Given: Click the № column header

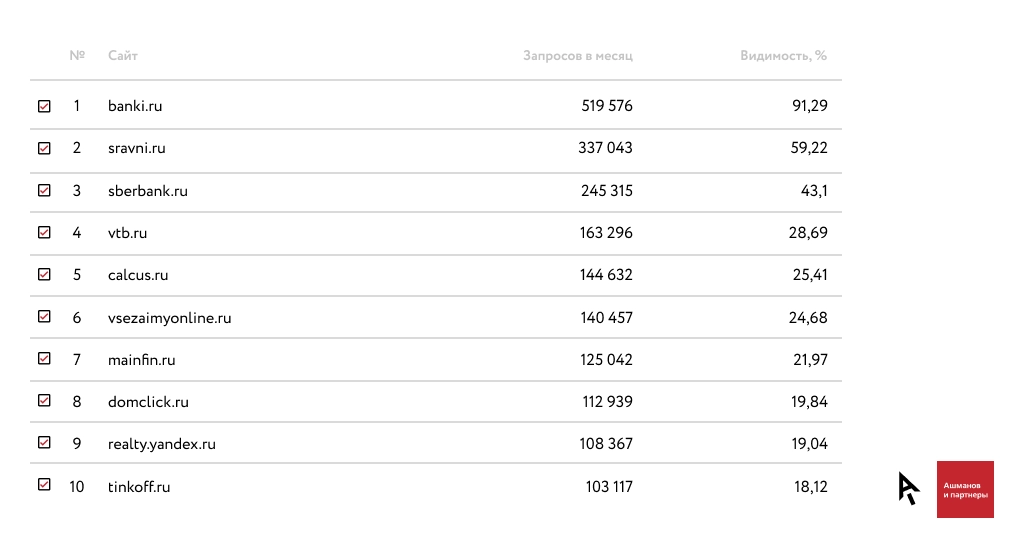Looking at the screenshot, I should pos(77,56).
